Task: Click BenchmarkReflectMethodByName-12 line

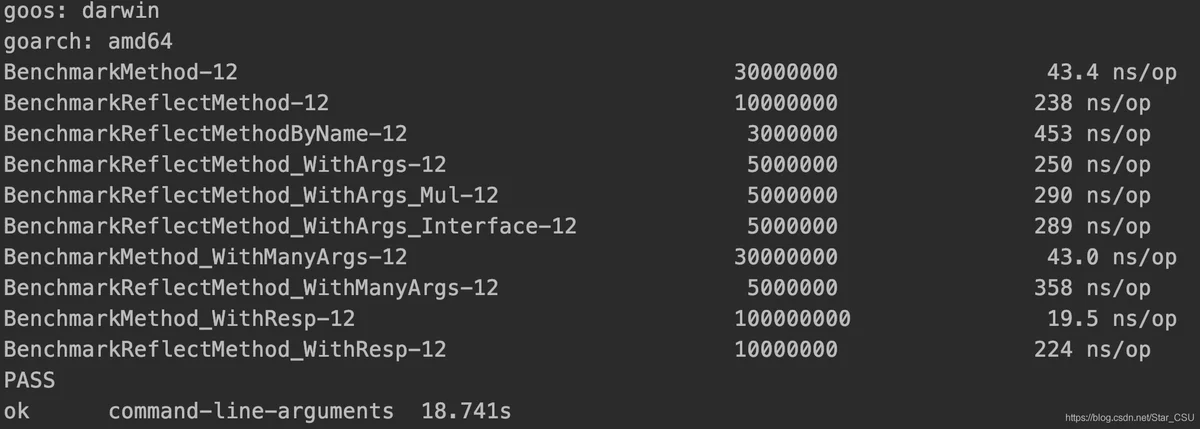Action: (x=577, y=134)
